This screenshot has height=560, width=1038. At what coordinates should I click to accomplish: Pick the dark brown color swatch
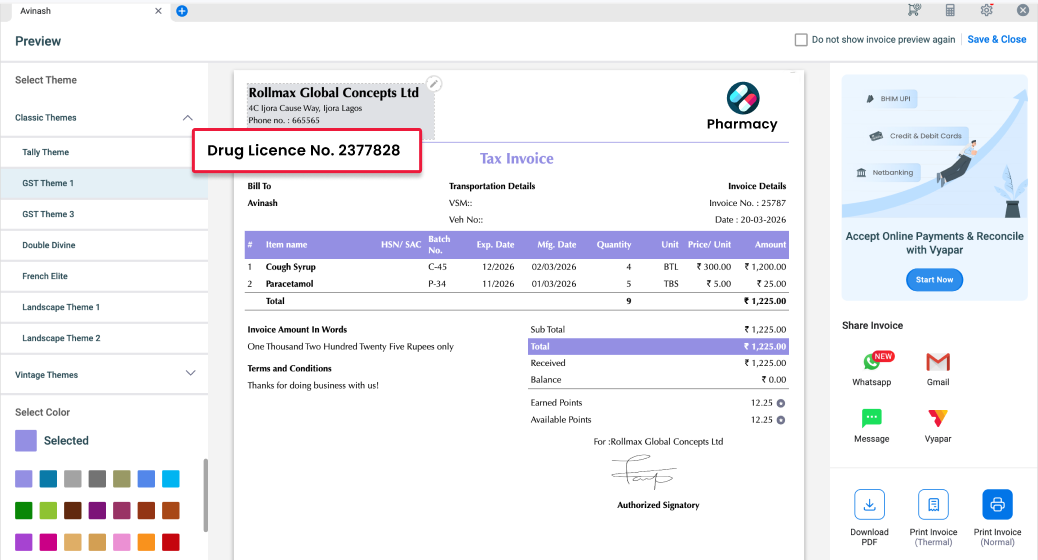(x=73, y=510)
